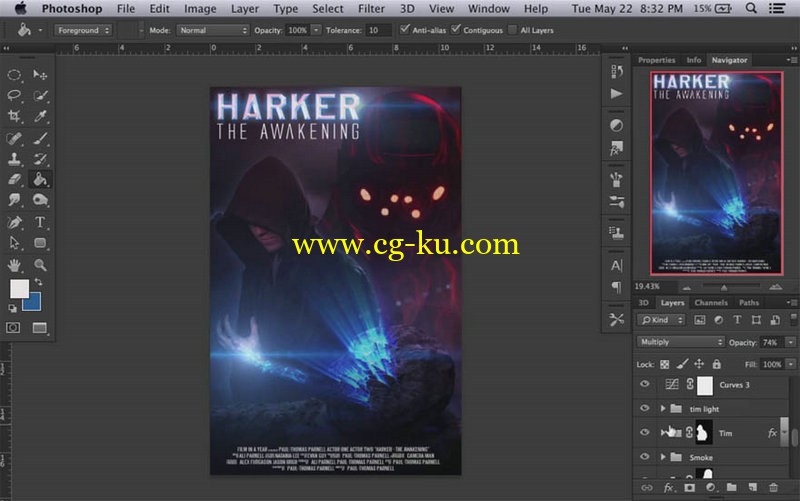Open the Fill 100% dropdown
Screen dimensions: 800x501
coord(791,364)
